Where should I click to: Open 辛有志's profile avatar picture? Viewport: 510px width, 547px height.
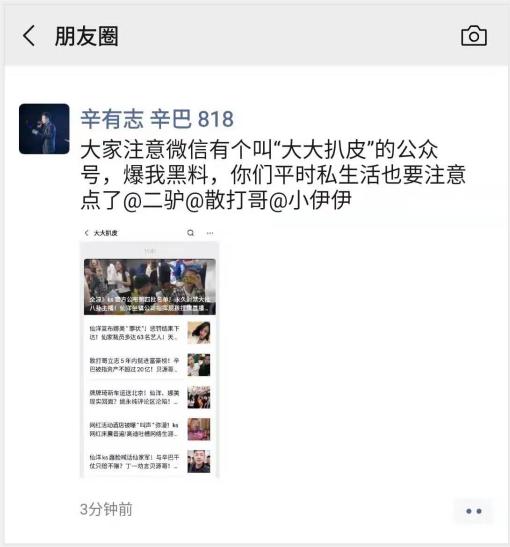pyautogui.click(x=44, y=129)
